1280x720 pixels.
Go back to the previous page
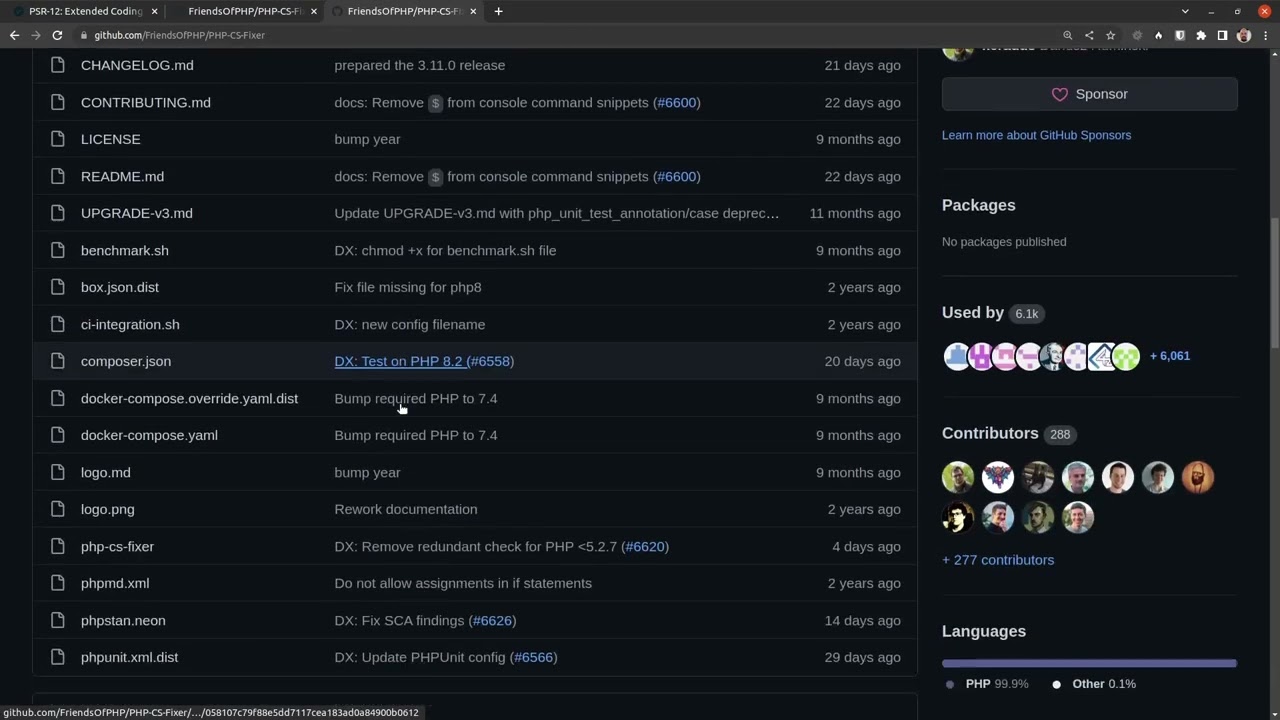(14, 35)
